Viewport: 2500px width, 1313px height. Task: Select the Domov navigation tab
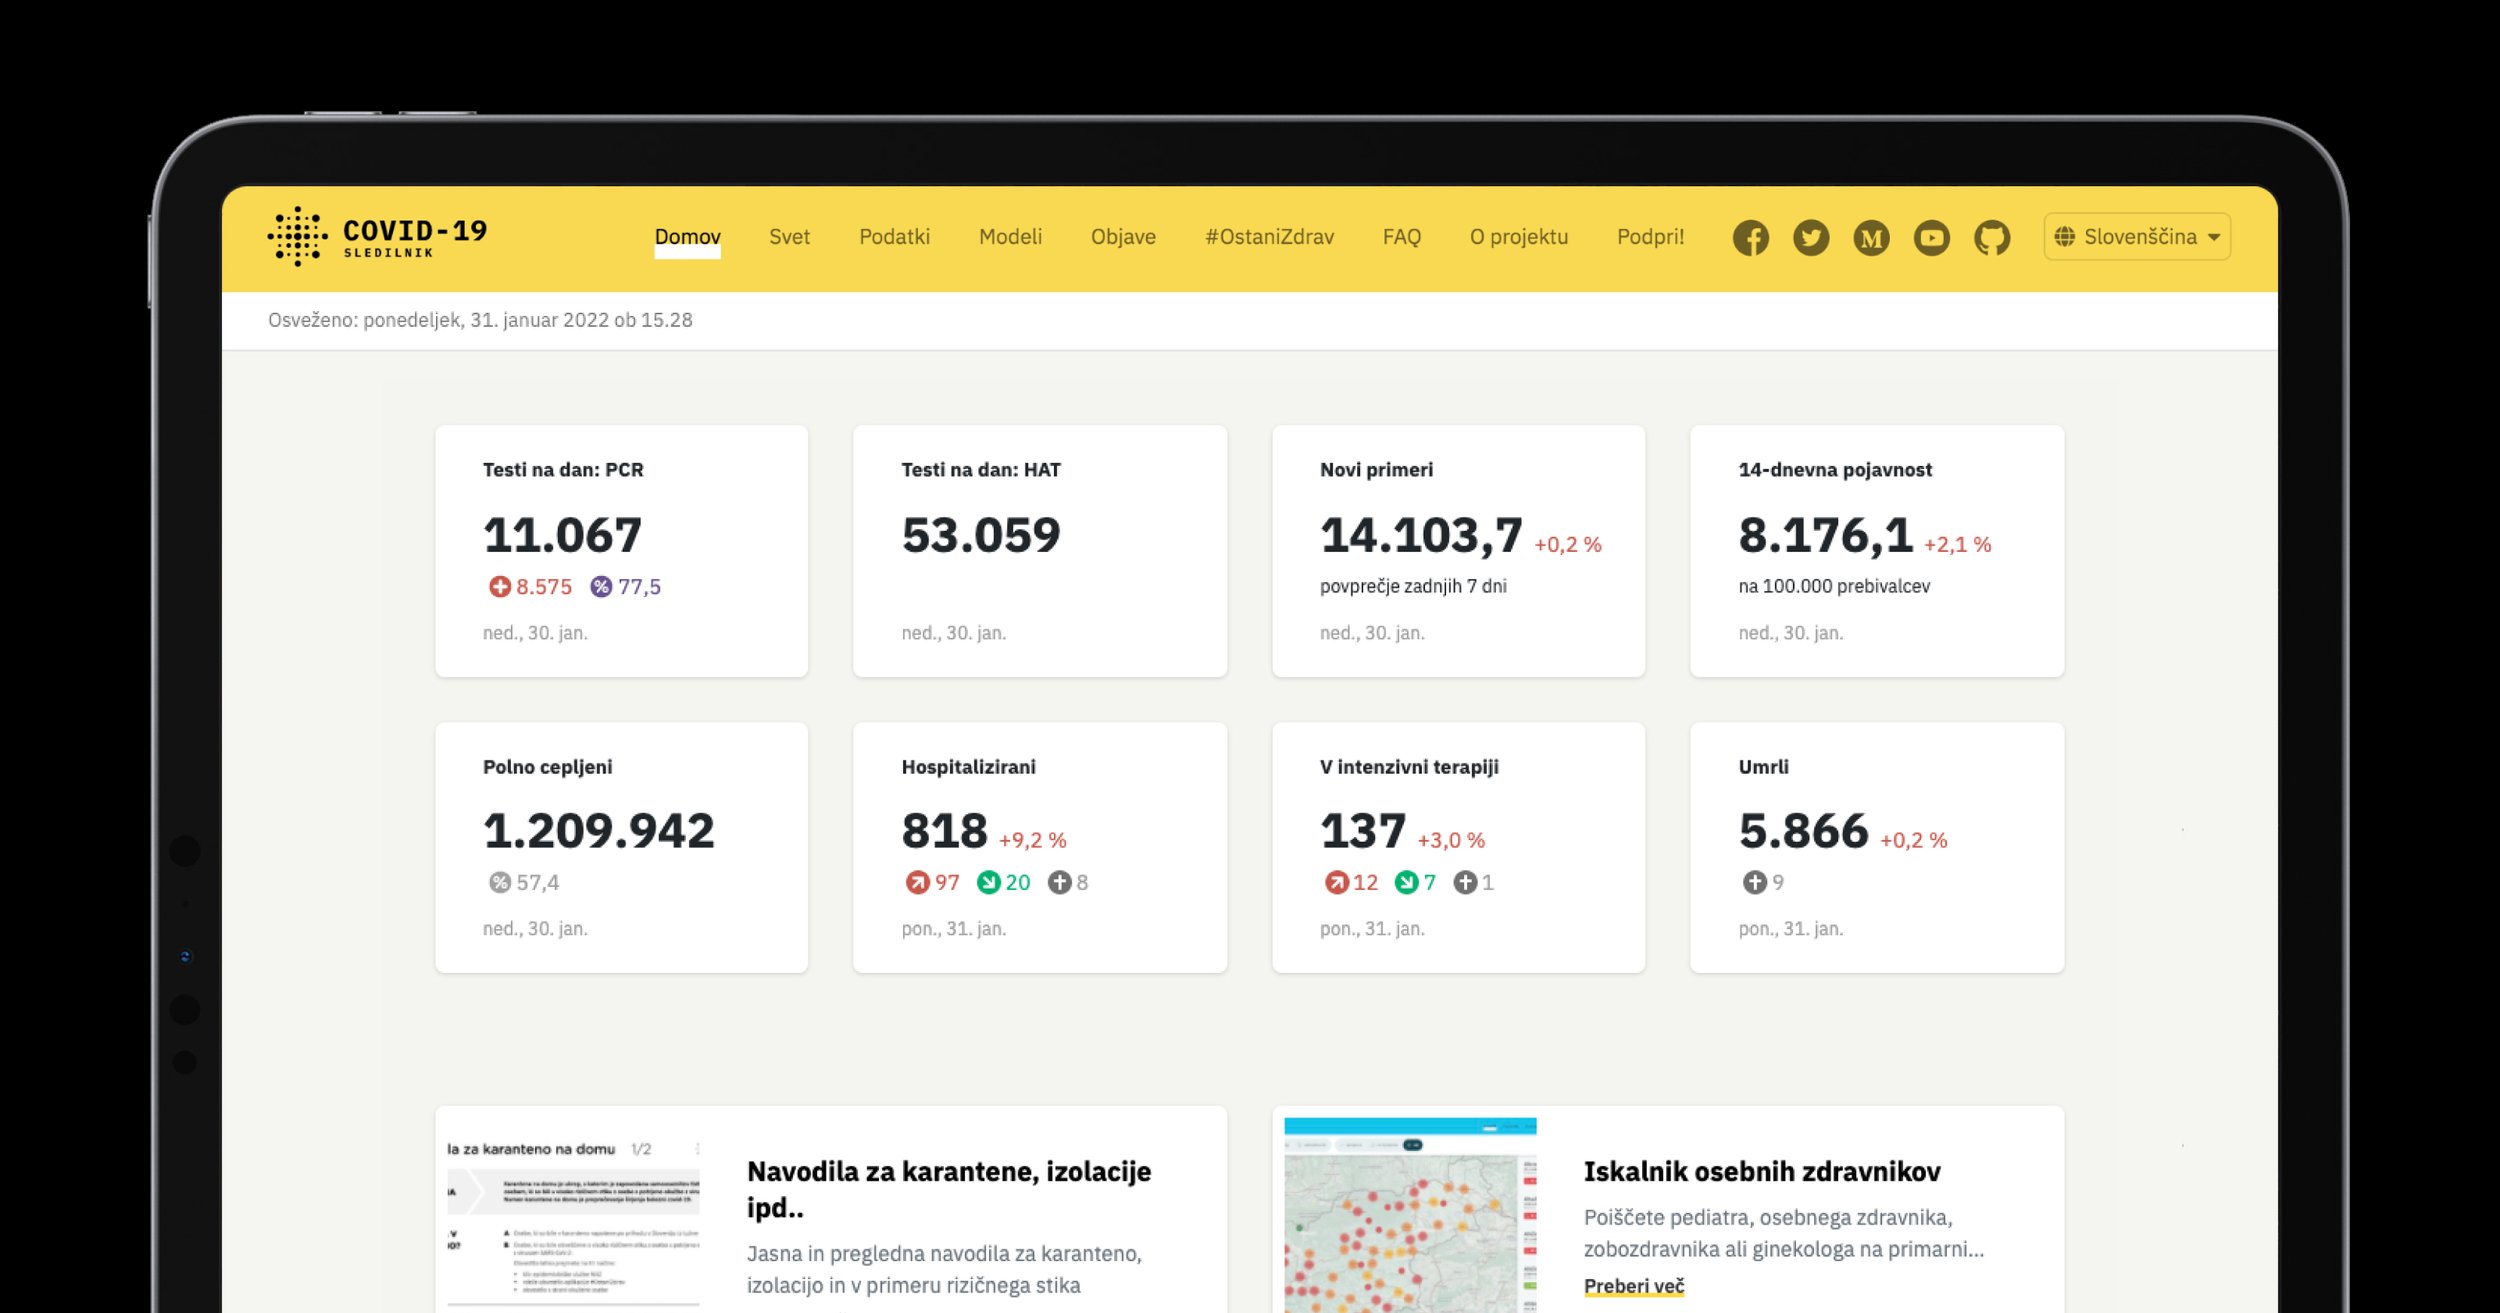pyautogui.click(x=687, y=237)
